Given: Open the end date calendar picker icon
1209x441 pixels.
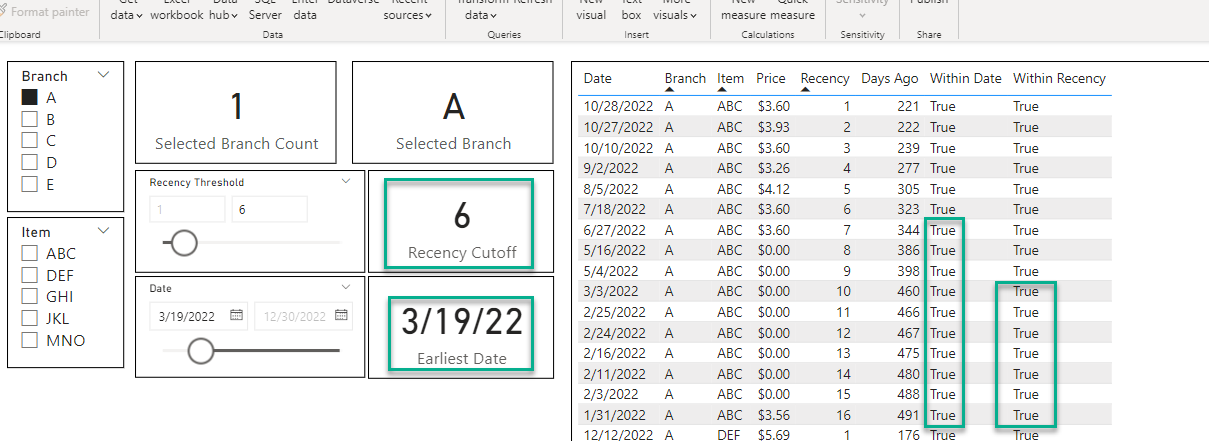Looking at the screenshot, I should click(x=342, y=315).
